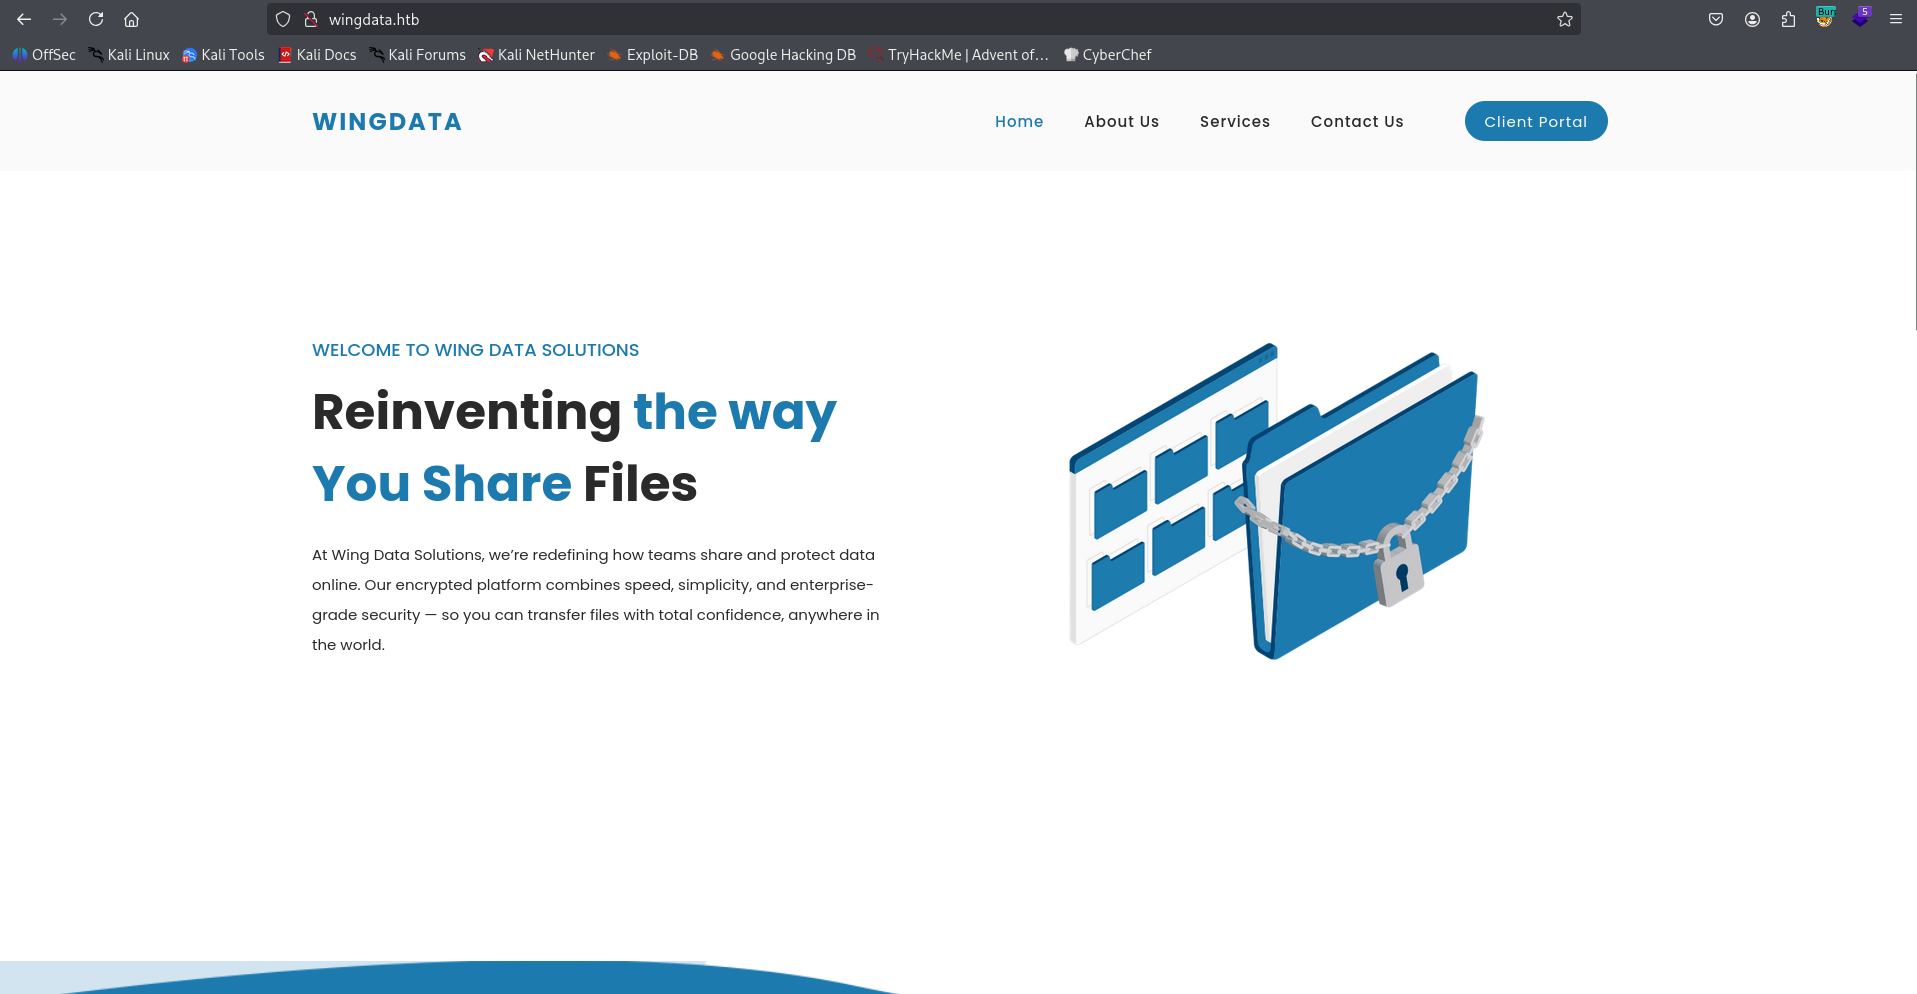Open the Wappalyzer extension icon
The image size is (1917, 994).
pos(1861,18)
